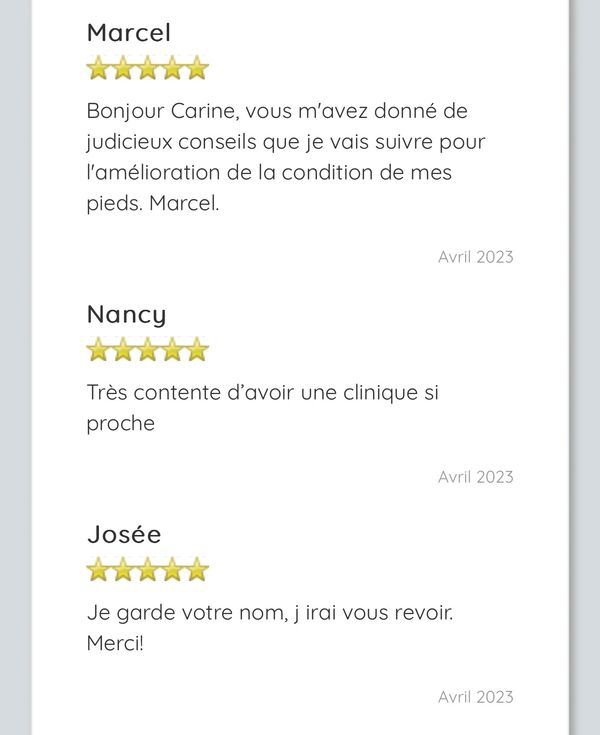Click the third star in Josée's rating
This screenshot has height=735, width=600.
(148, 570)
